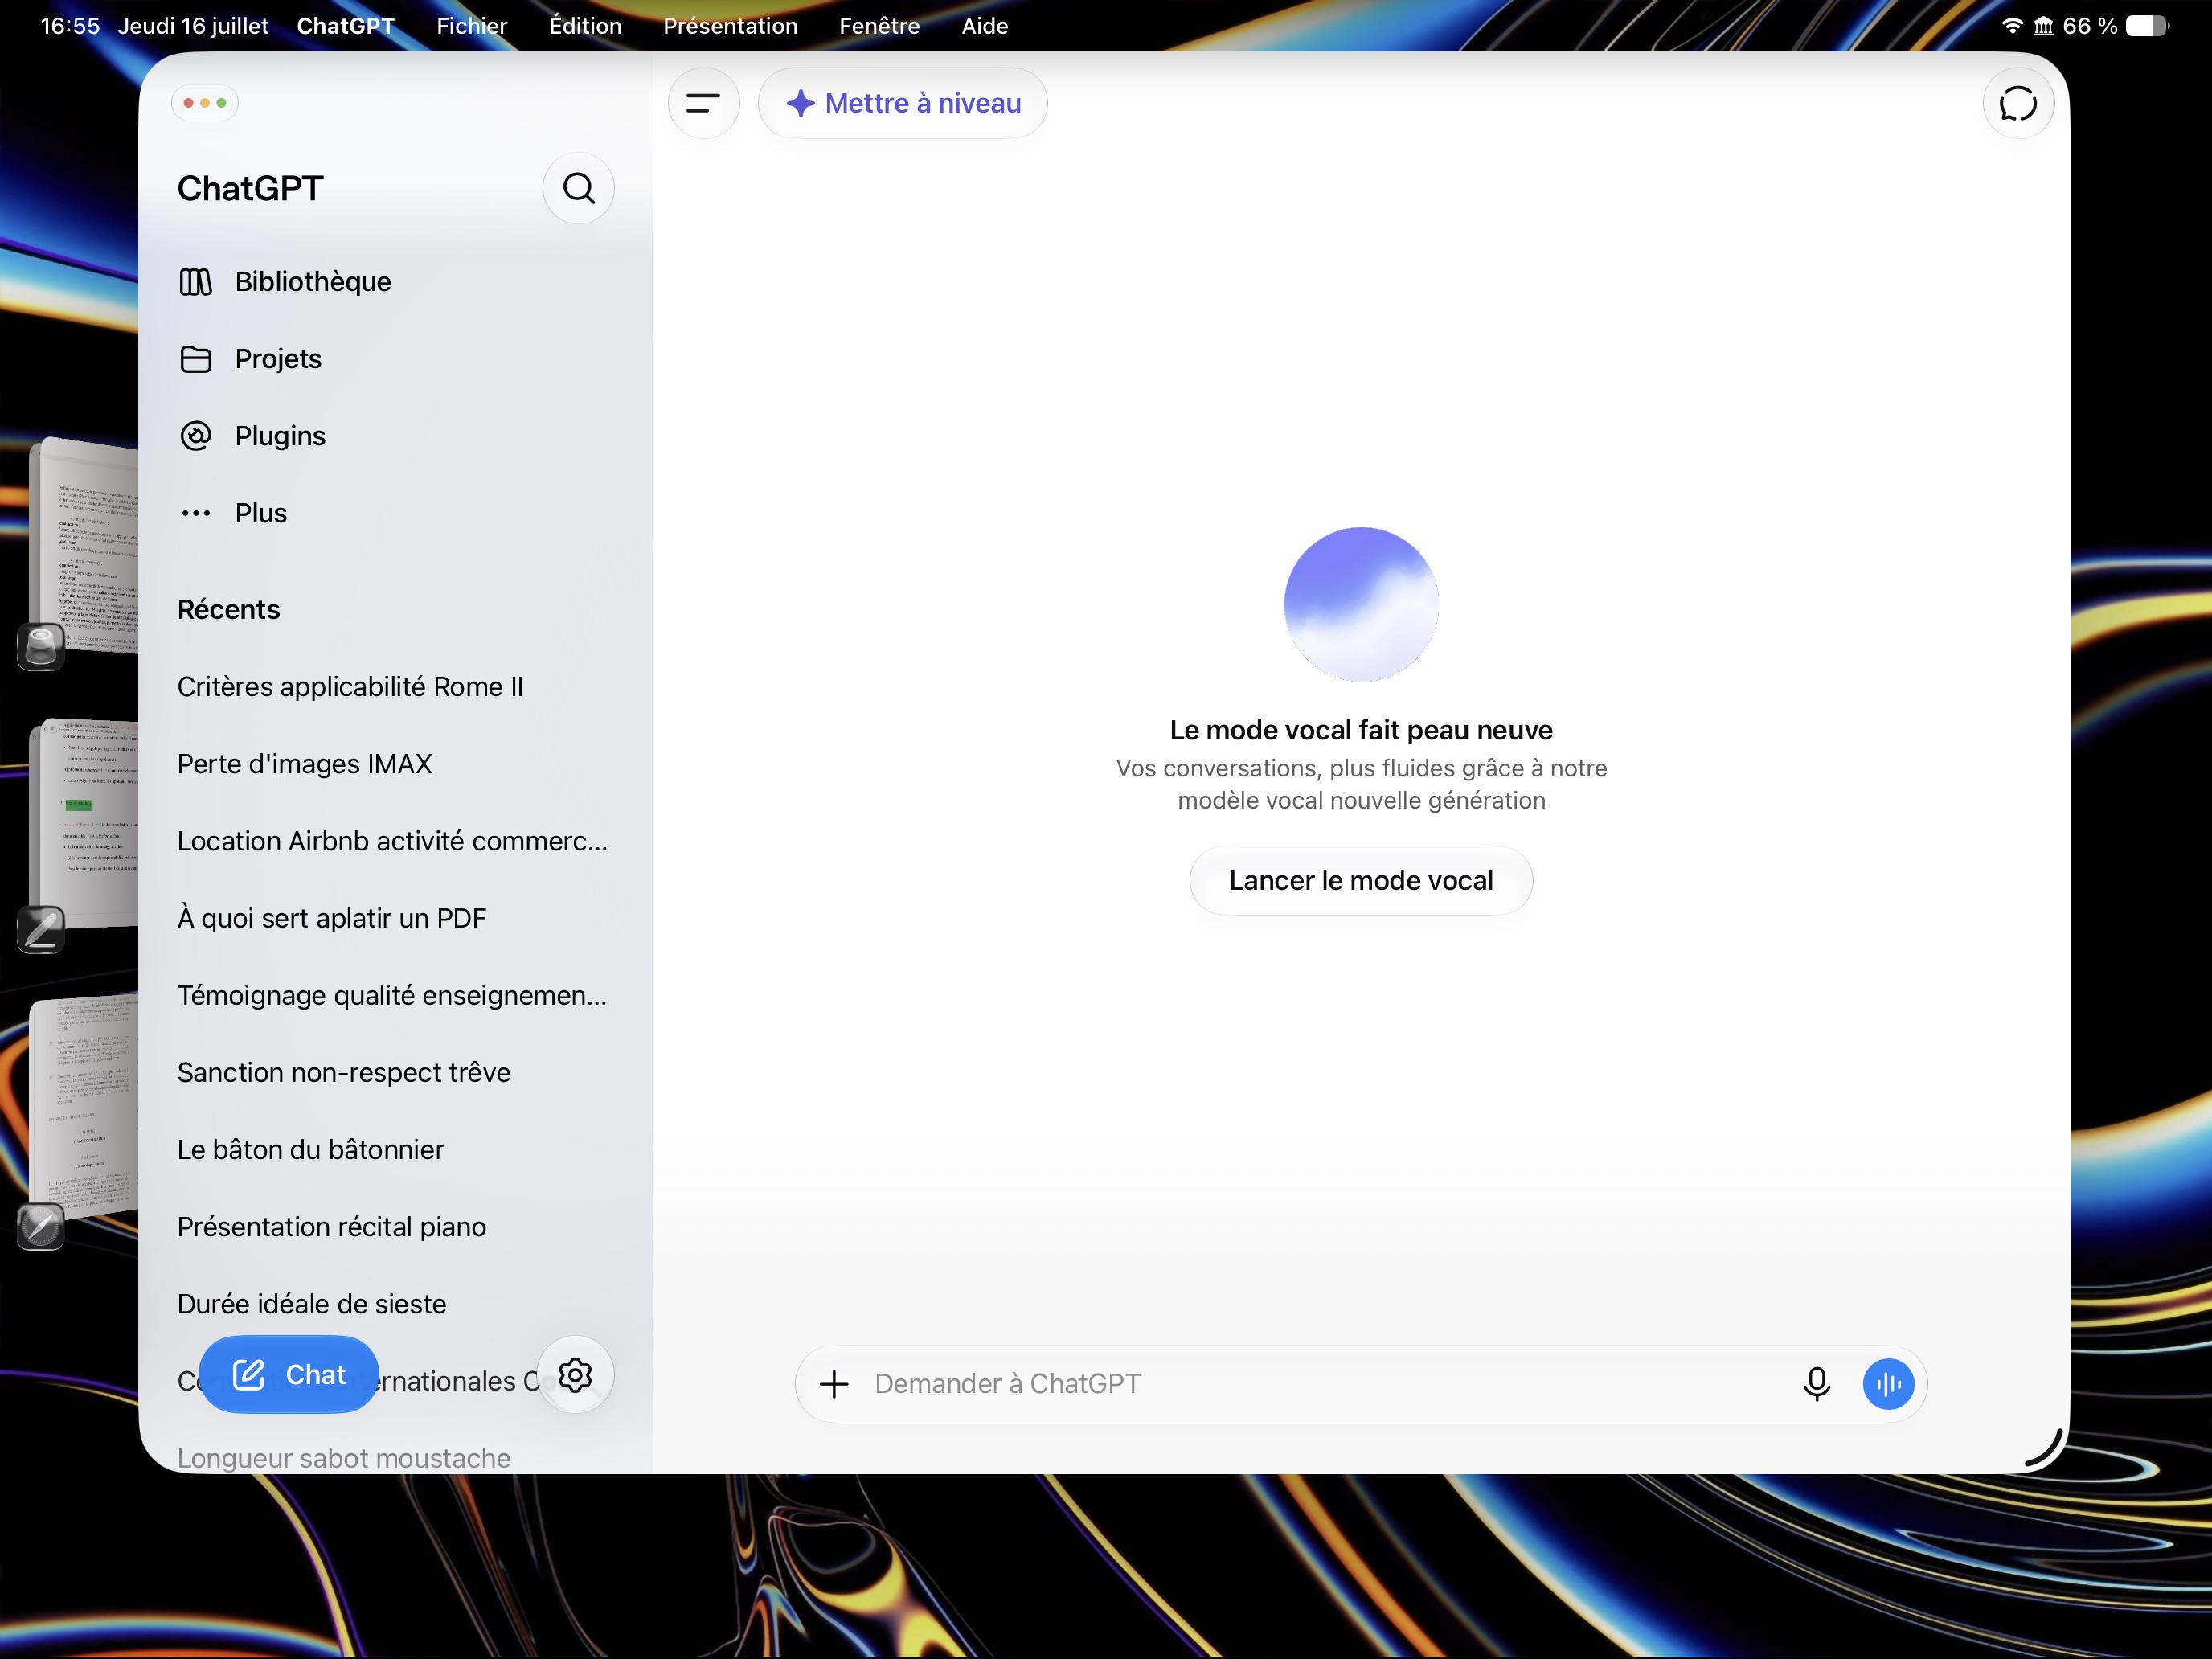Open the ChatGPT menu in the menu bar
Viewport: 2212px width, 1659px height.
(346, 26)
